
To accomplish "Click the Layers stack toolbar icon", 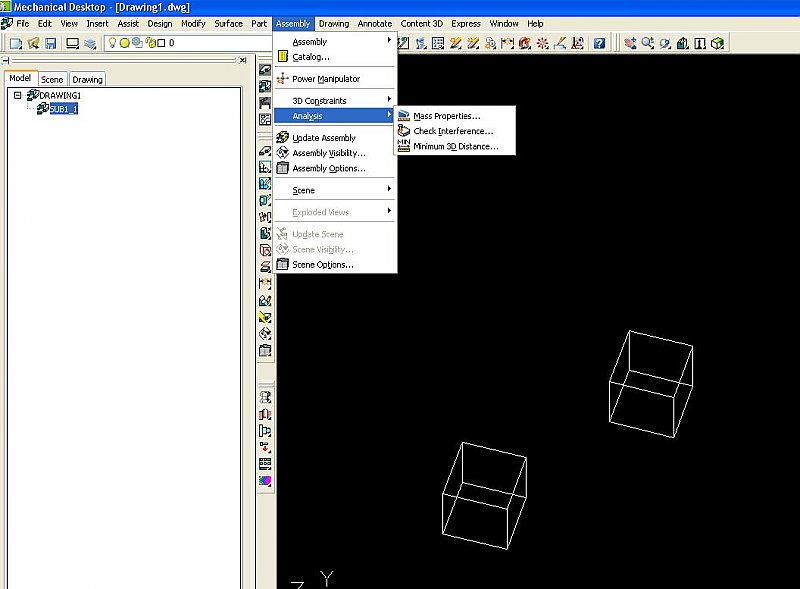I will (90, 43).
